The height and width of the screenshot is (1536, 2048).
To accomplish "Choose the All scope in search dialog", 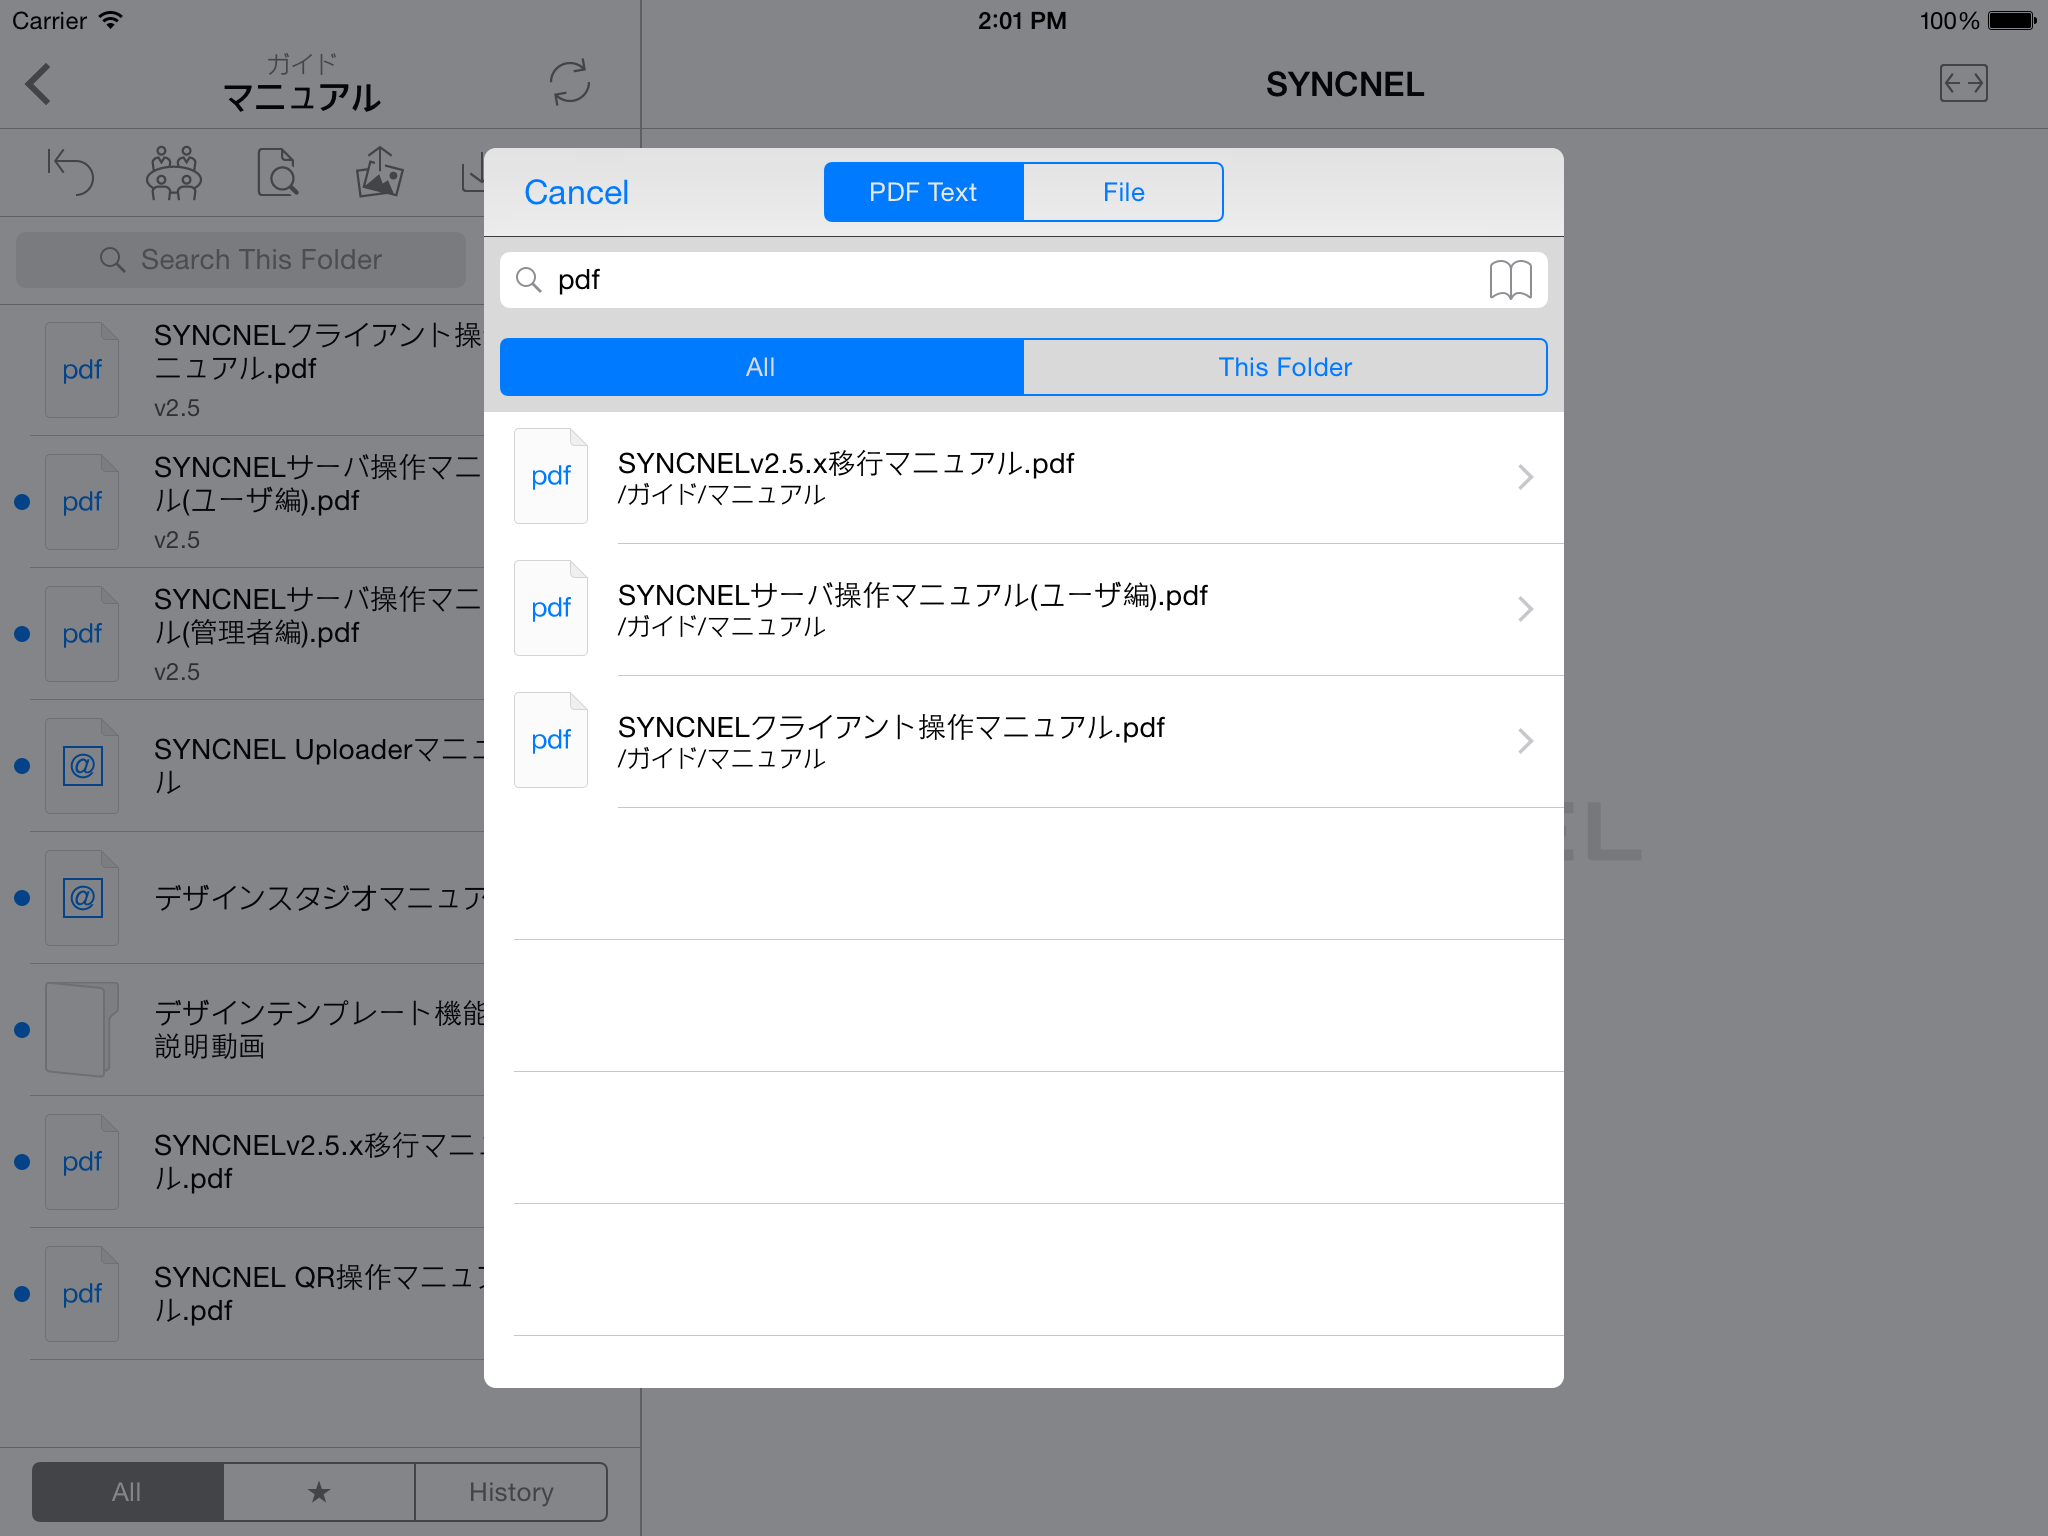I will point(761,367).
